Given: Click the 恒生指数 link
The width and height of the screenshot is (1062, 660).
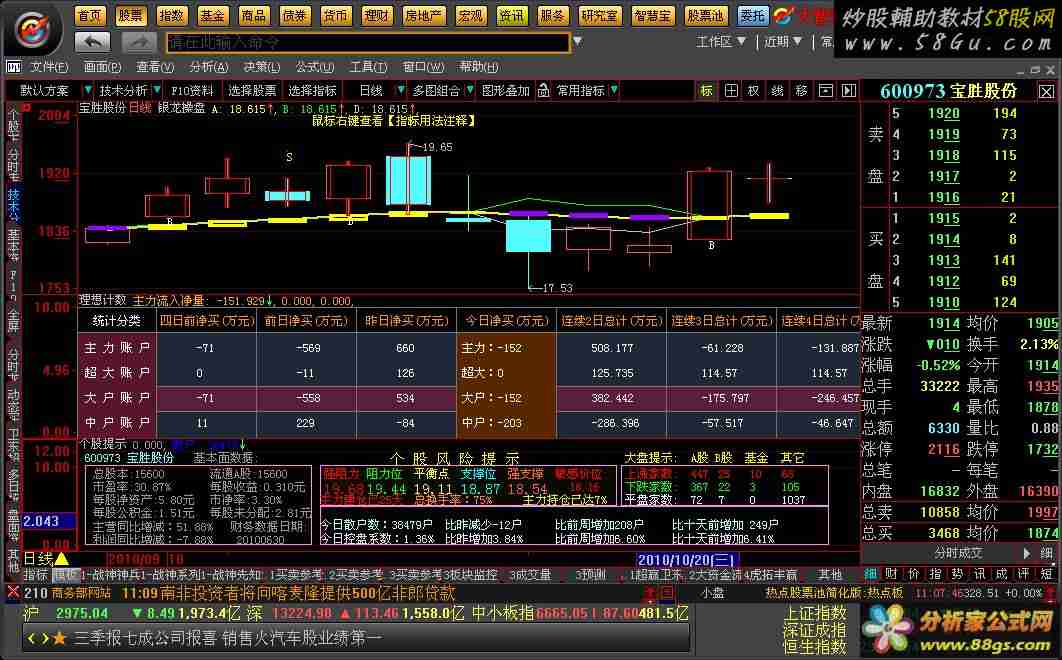Looking at the screenshot, I should pos(815,646).
